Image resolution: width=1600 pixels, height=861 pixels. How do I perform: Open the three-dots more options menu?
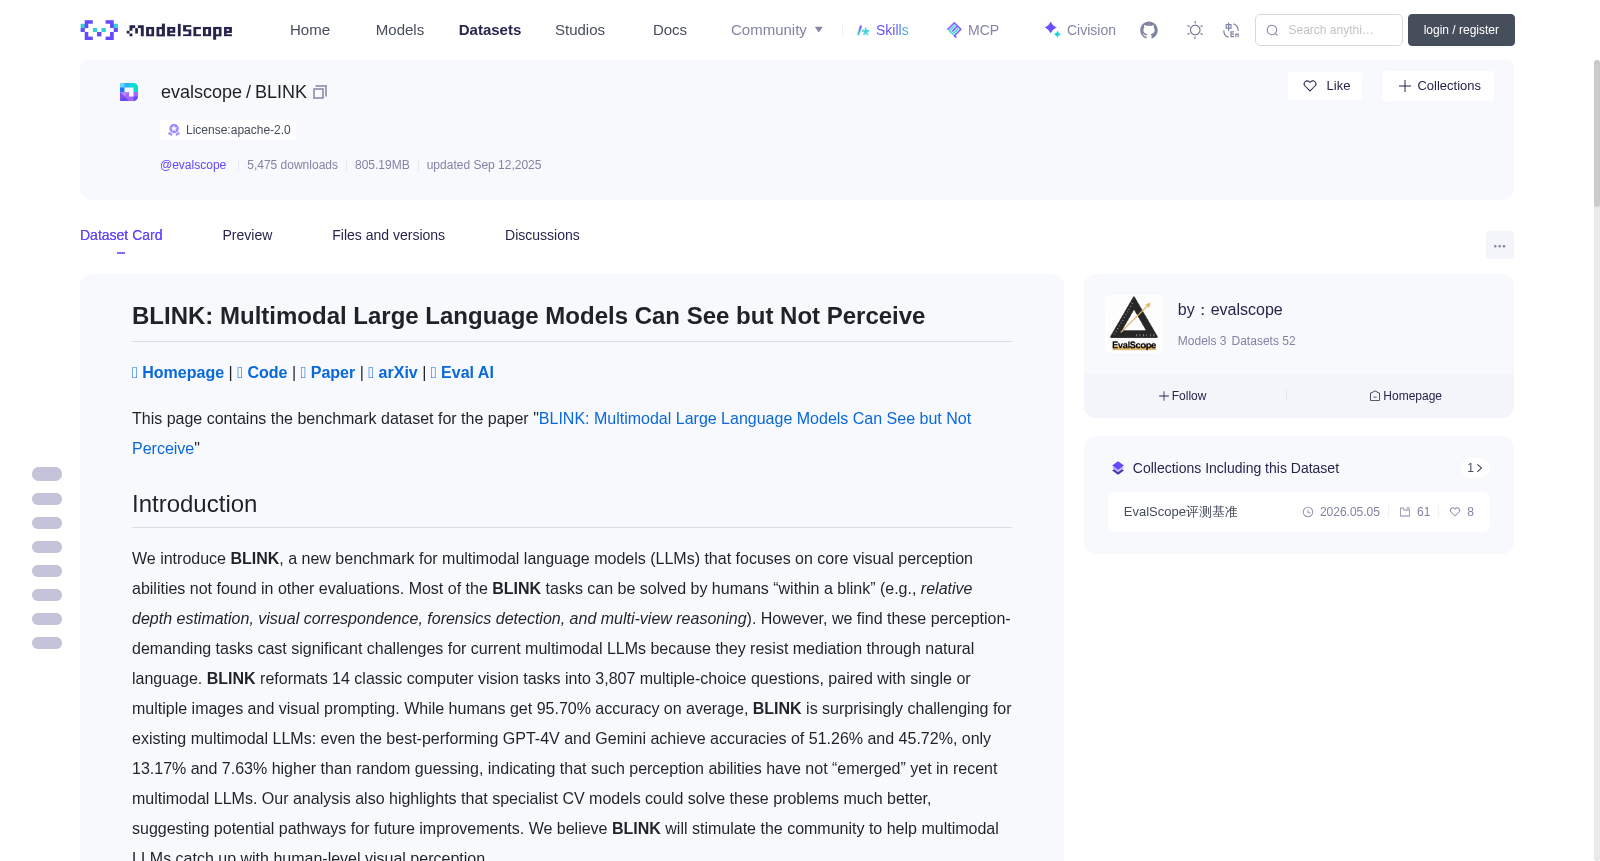(1499, 245)
